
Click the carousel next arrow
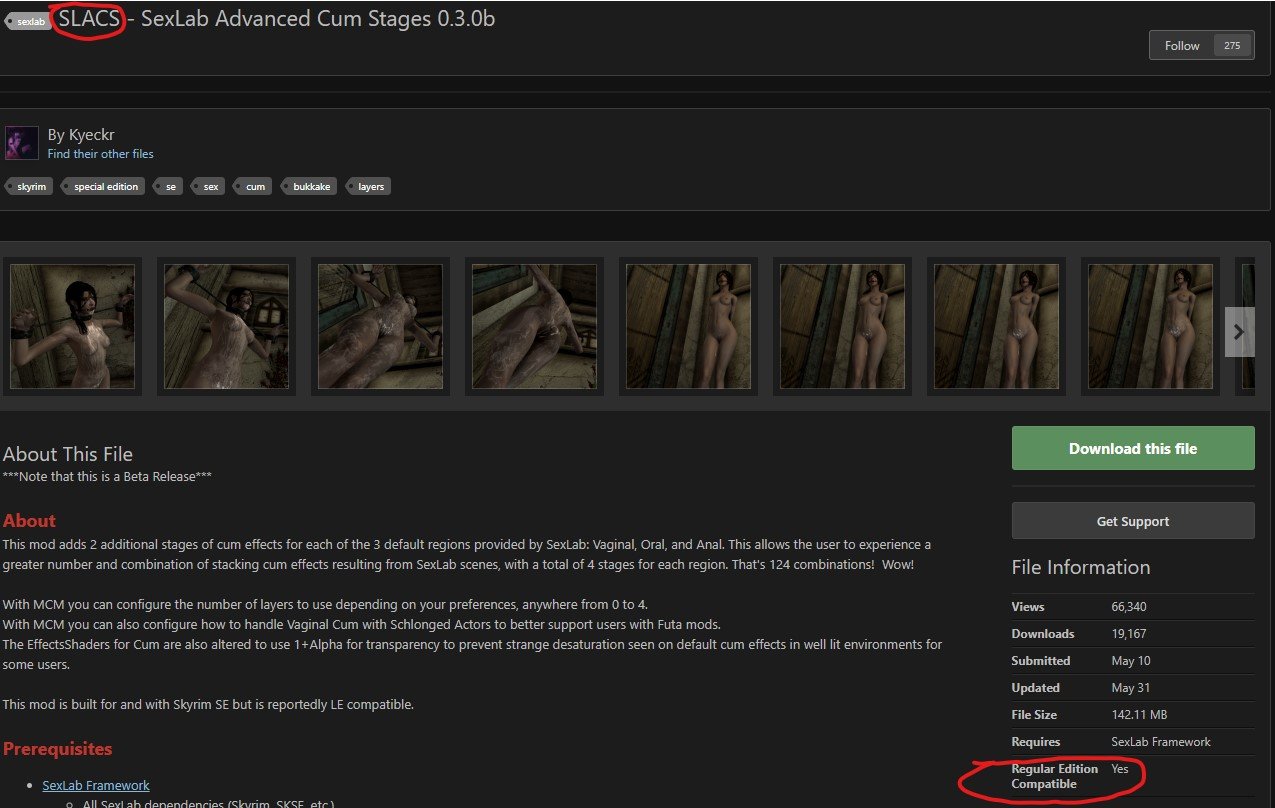click(1239, 332)
